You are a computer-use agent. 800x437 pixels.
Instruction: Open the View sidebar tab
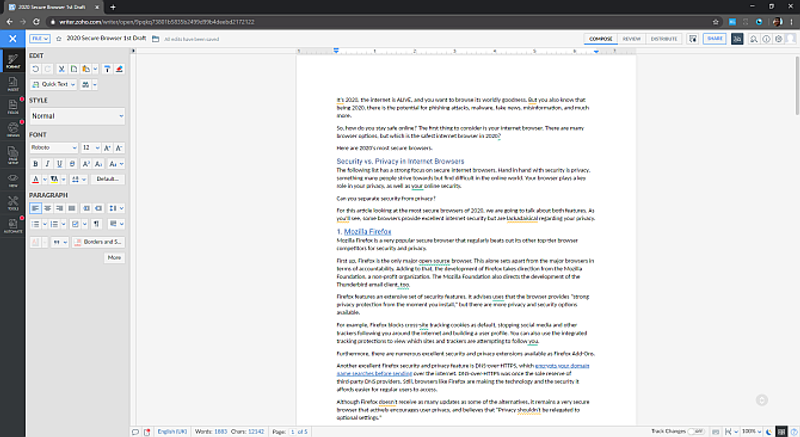(x=13, y=179)
